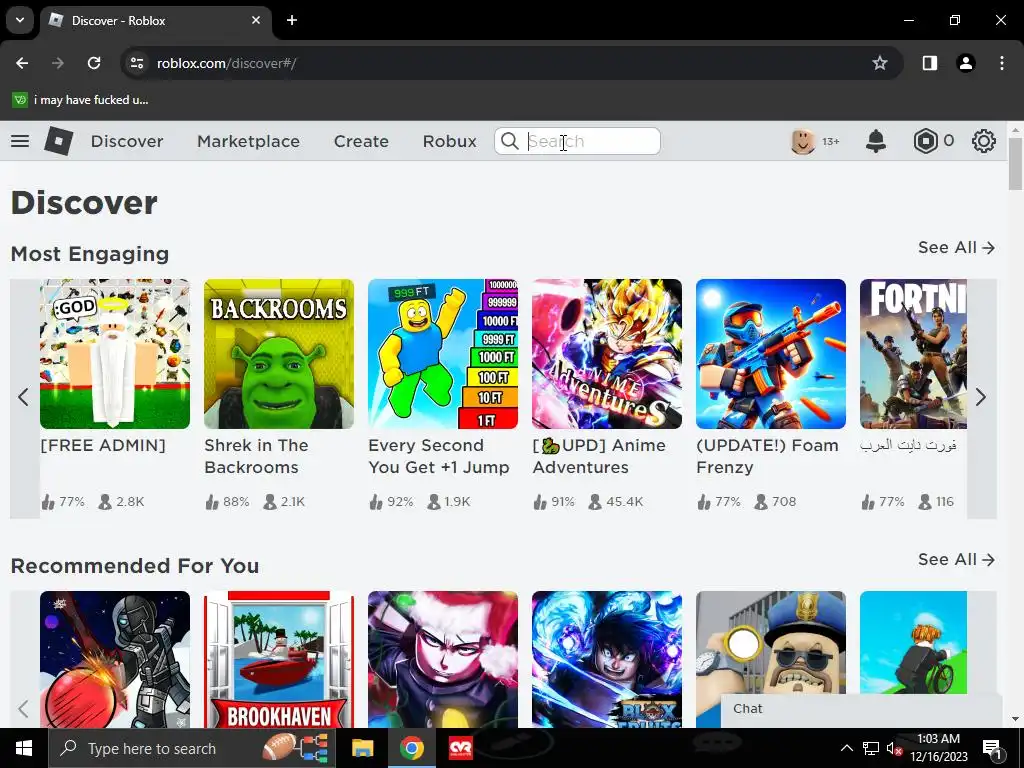View site information icon in address bar
The image size is (1024, 768).
click(137, 63)
